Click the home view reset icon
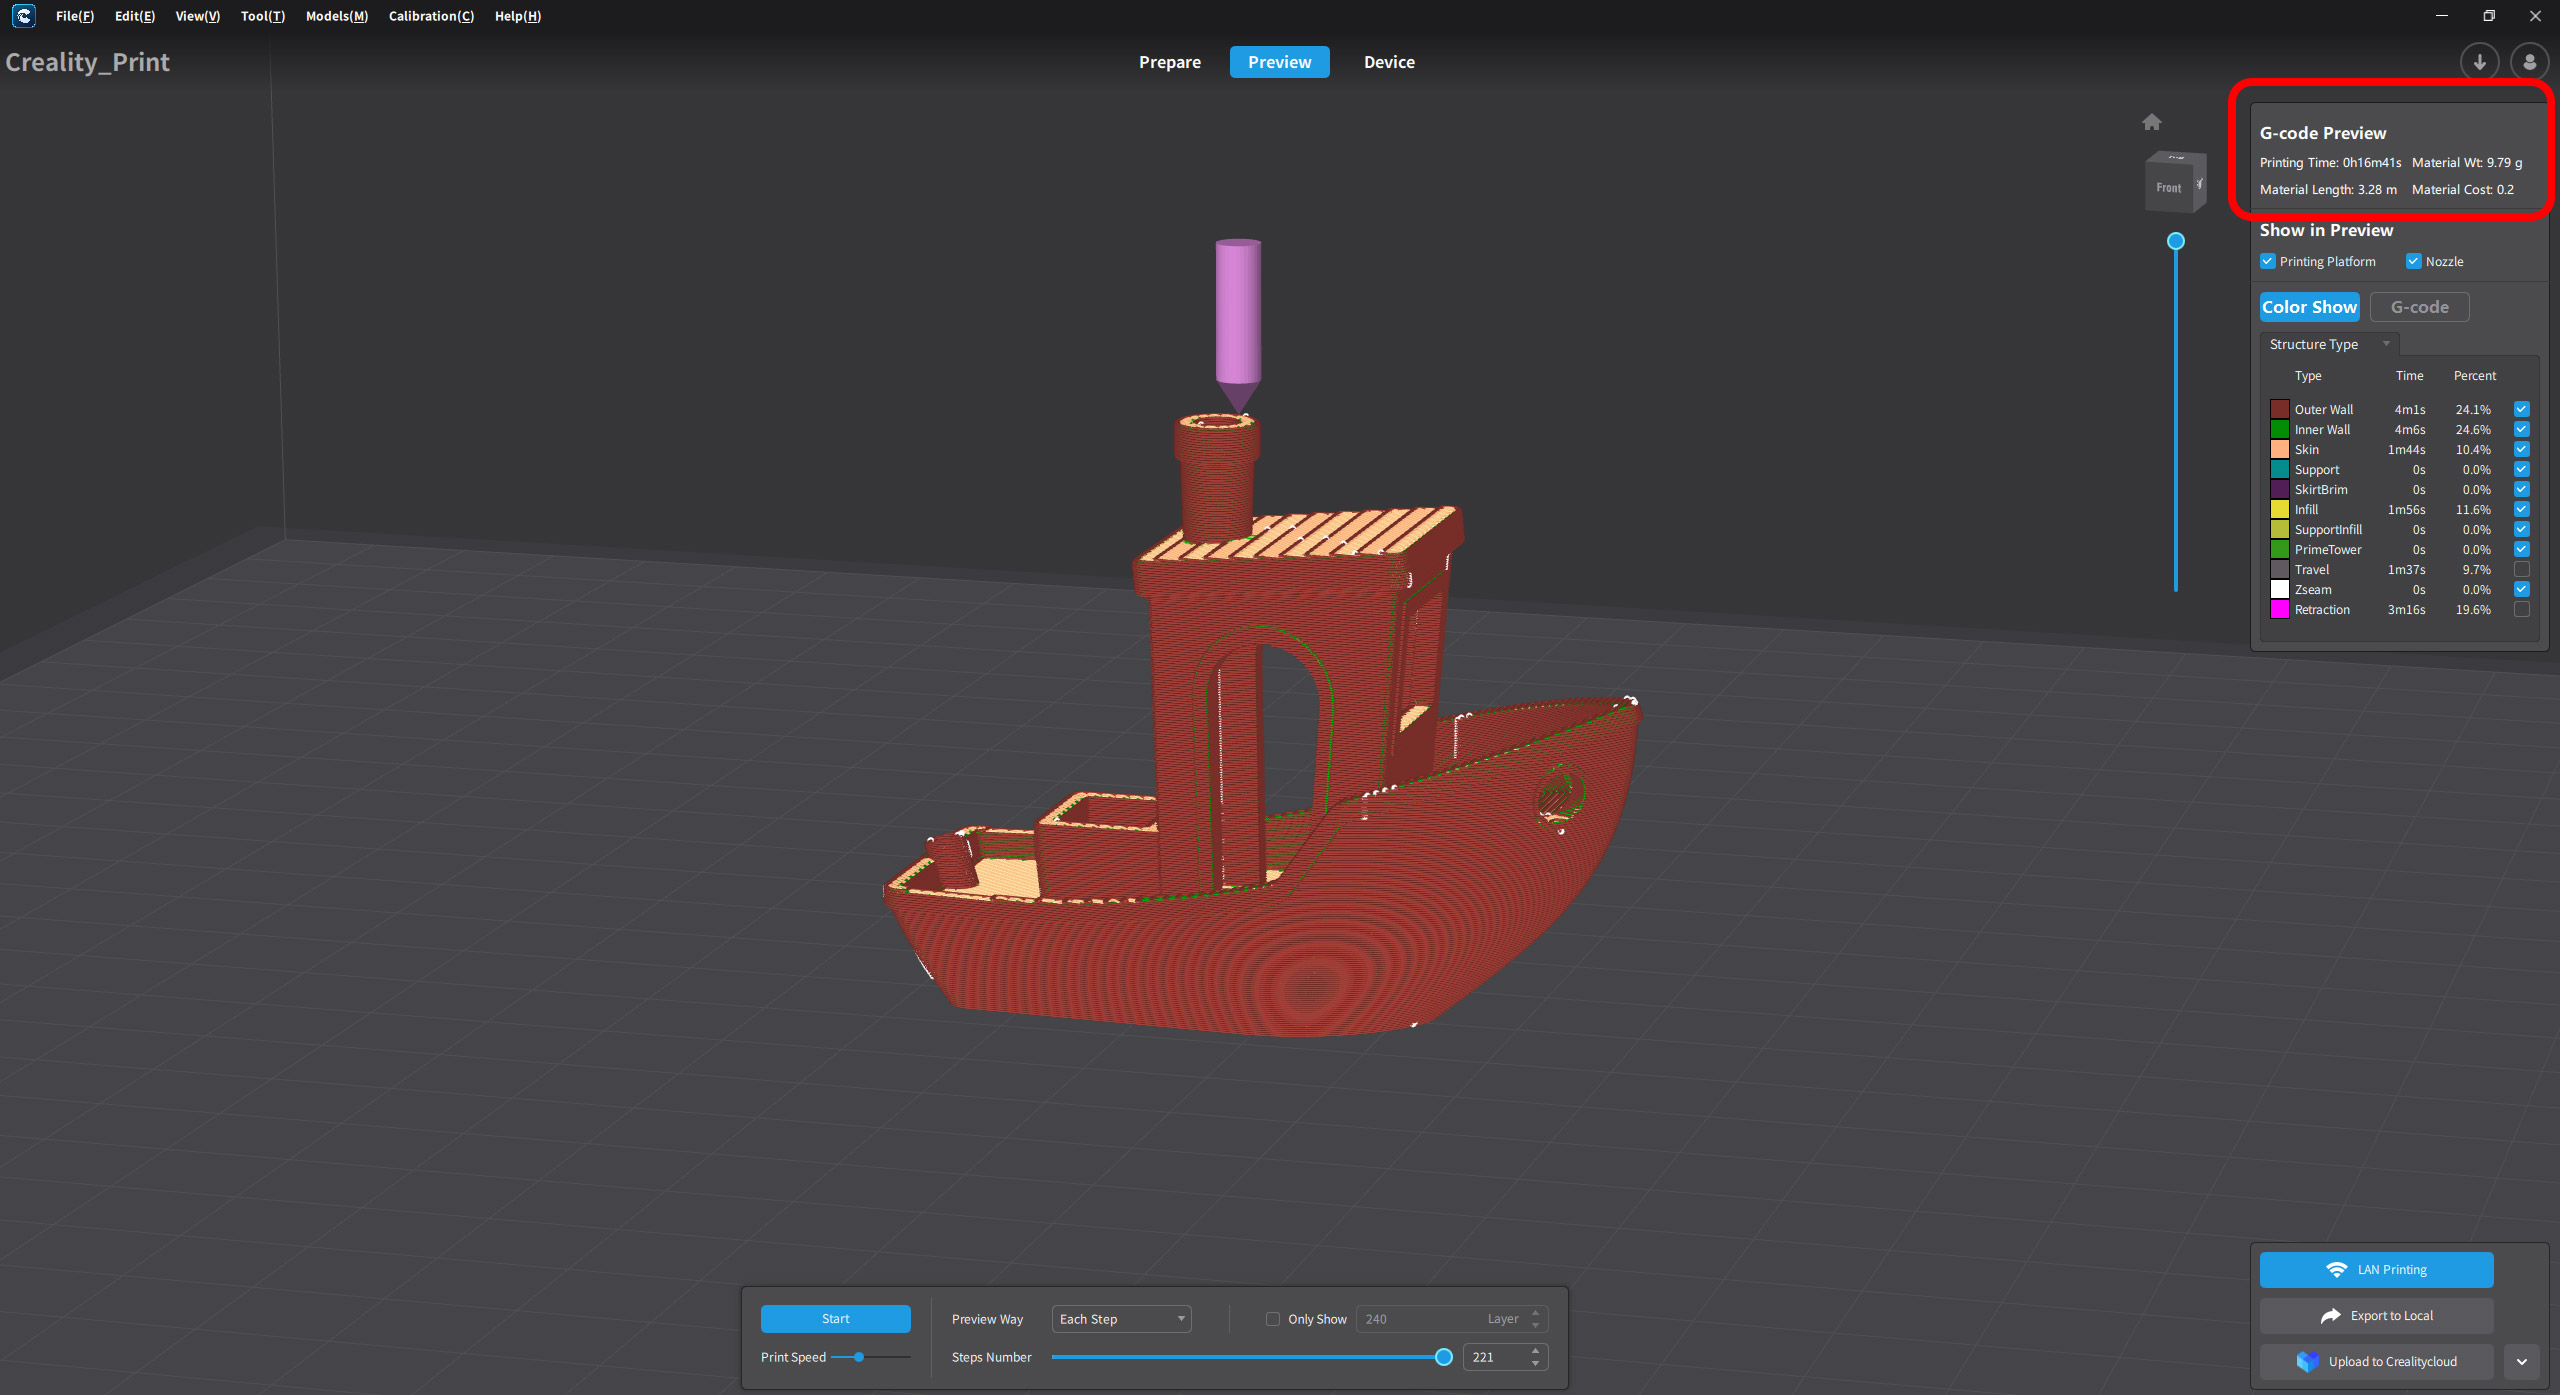This screenshot has height=1395, width=2560. (x=2151, y=122)
